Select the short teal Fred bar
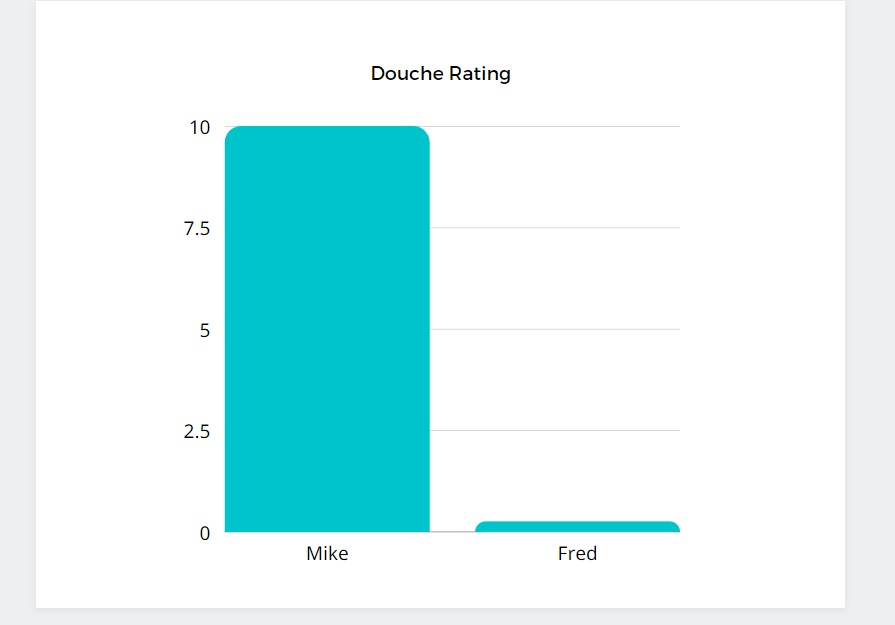 (577, 527)
